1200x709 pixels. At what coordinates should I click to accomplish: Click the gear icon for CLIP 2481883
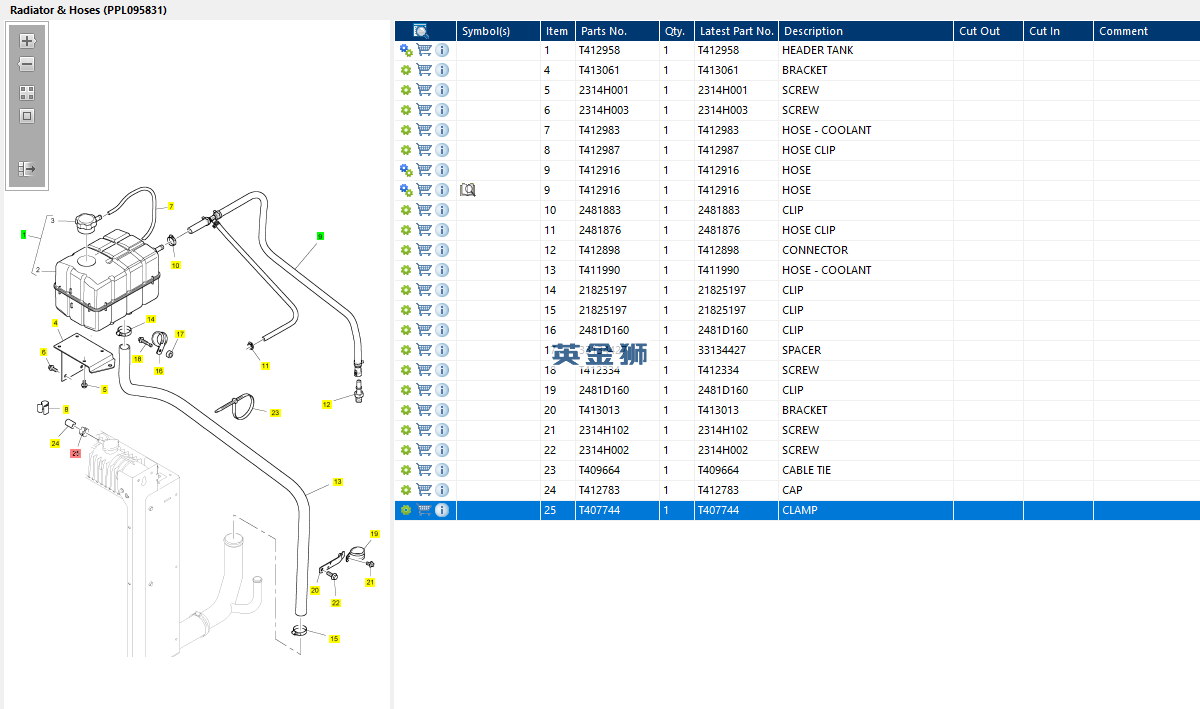[406, 210]
